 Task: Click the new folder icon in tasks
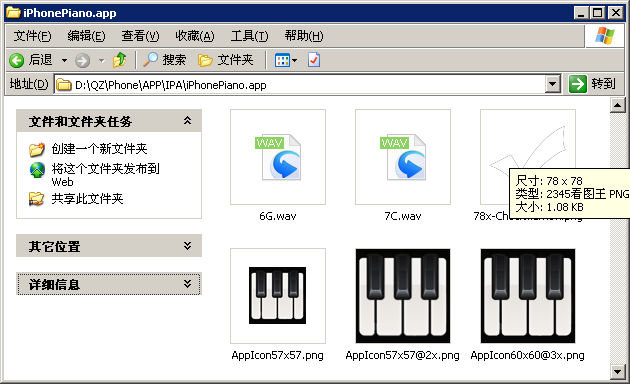tap(37, 149)
